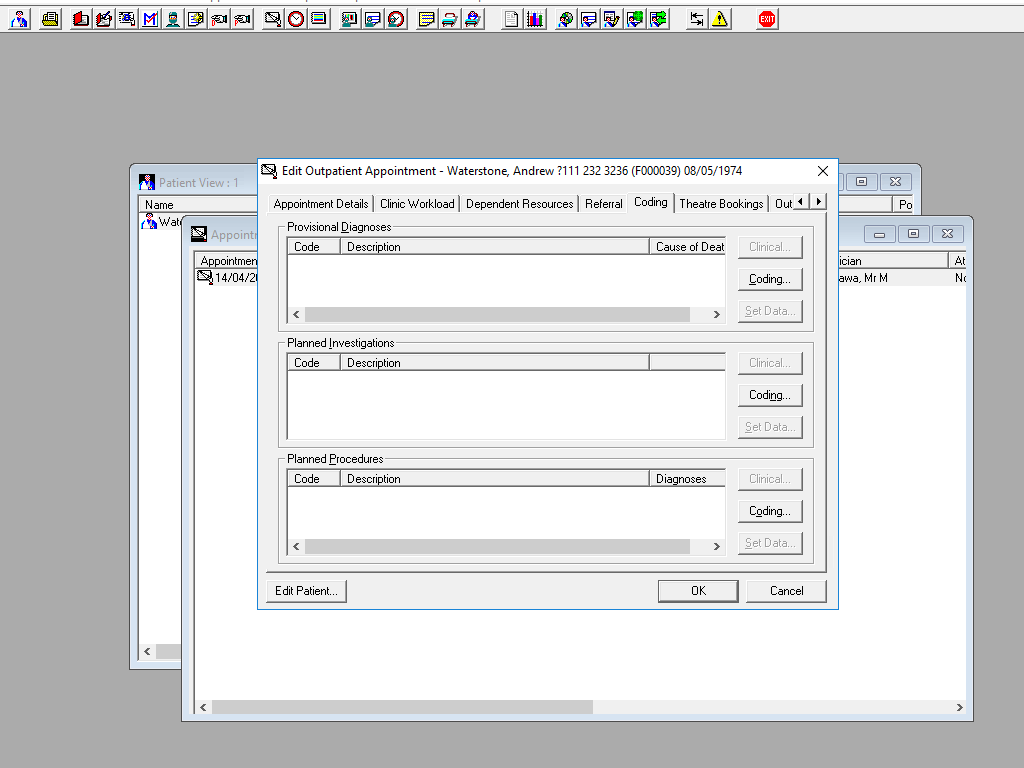1024x768 pixels.
Task: Click the blank document toolbar icon
Action: (x=511, y=19)
